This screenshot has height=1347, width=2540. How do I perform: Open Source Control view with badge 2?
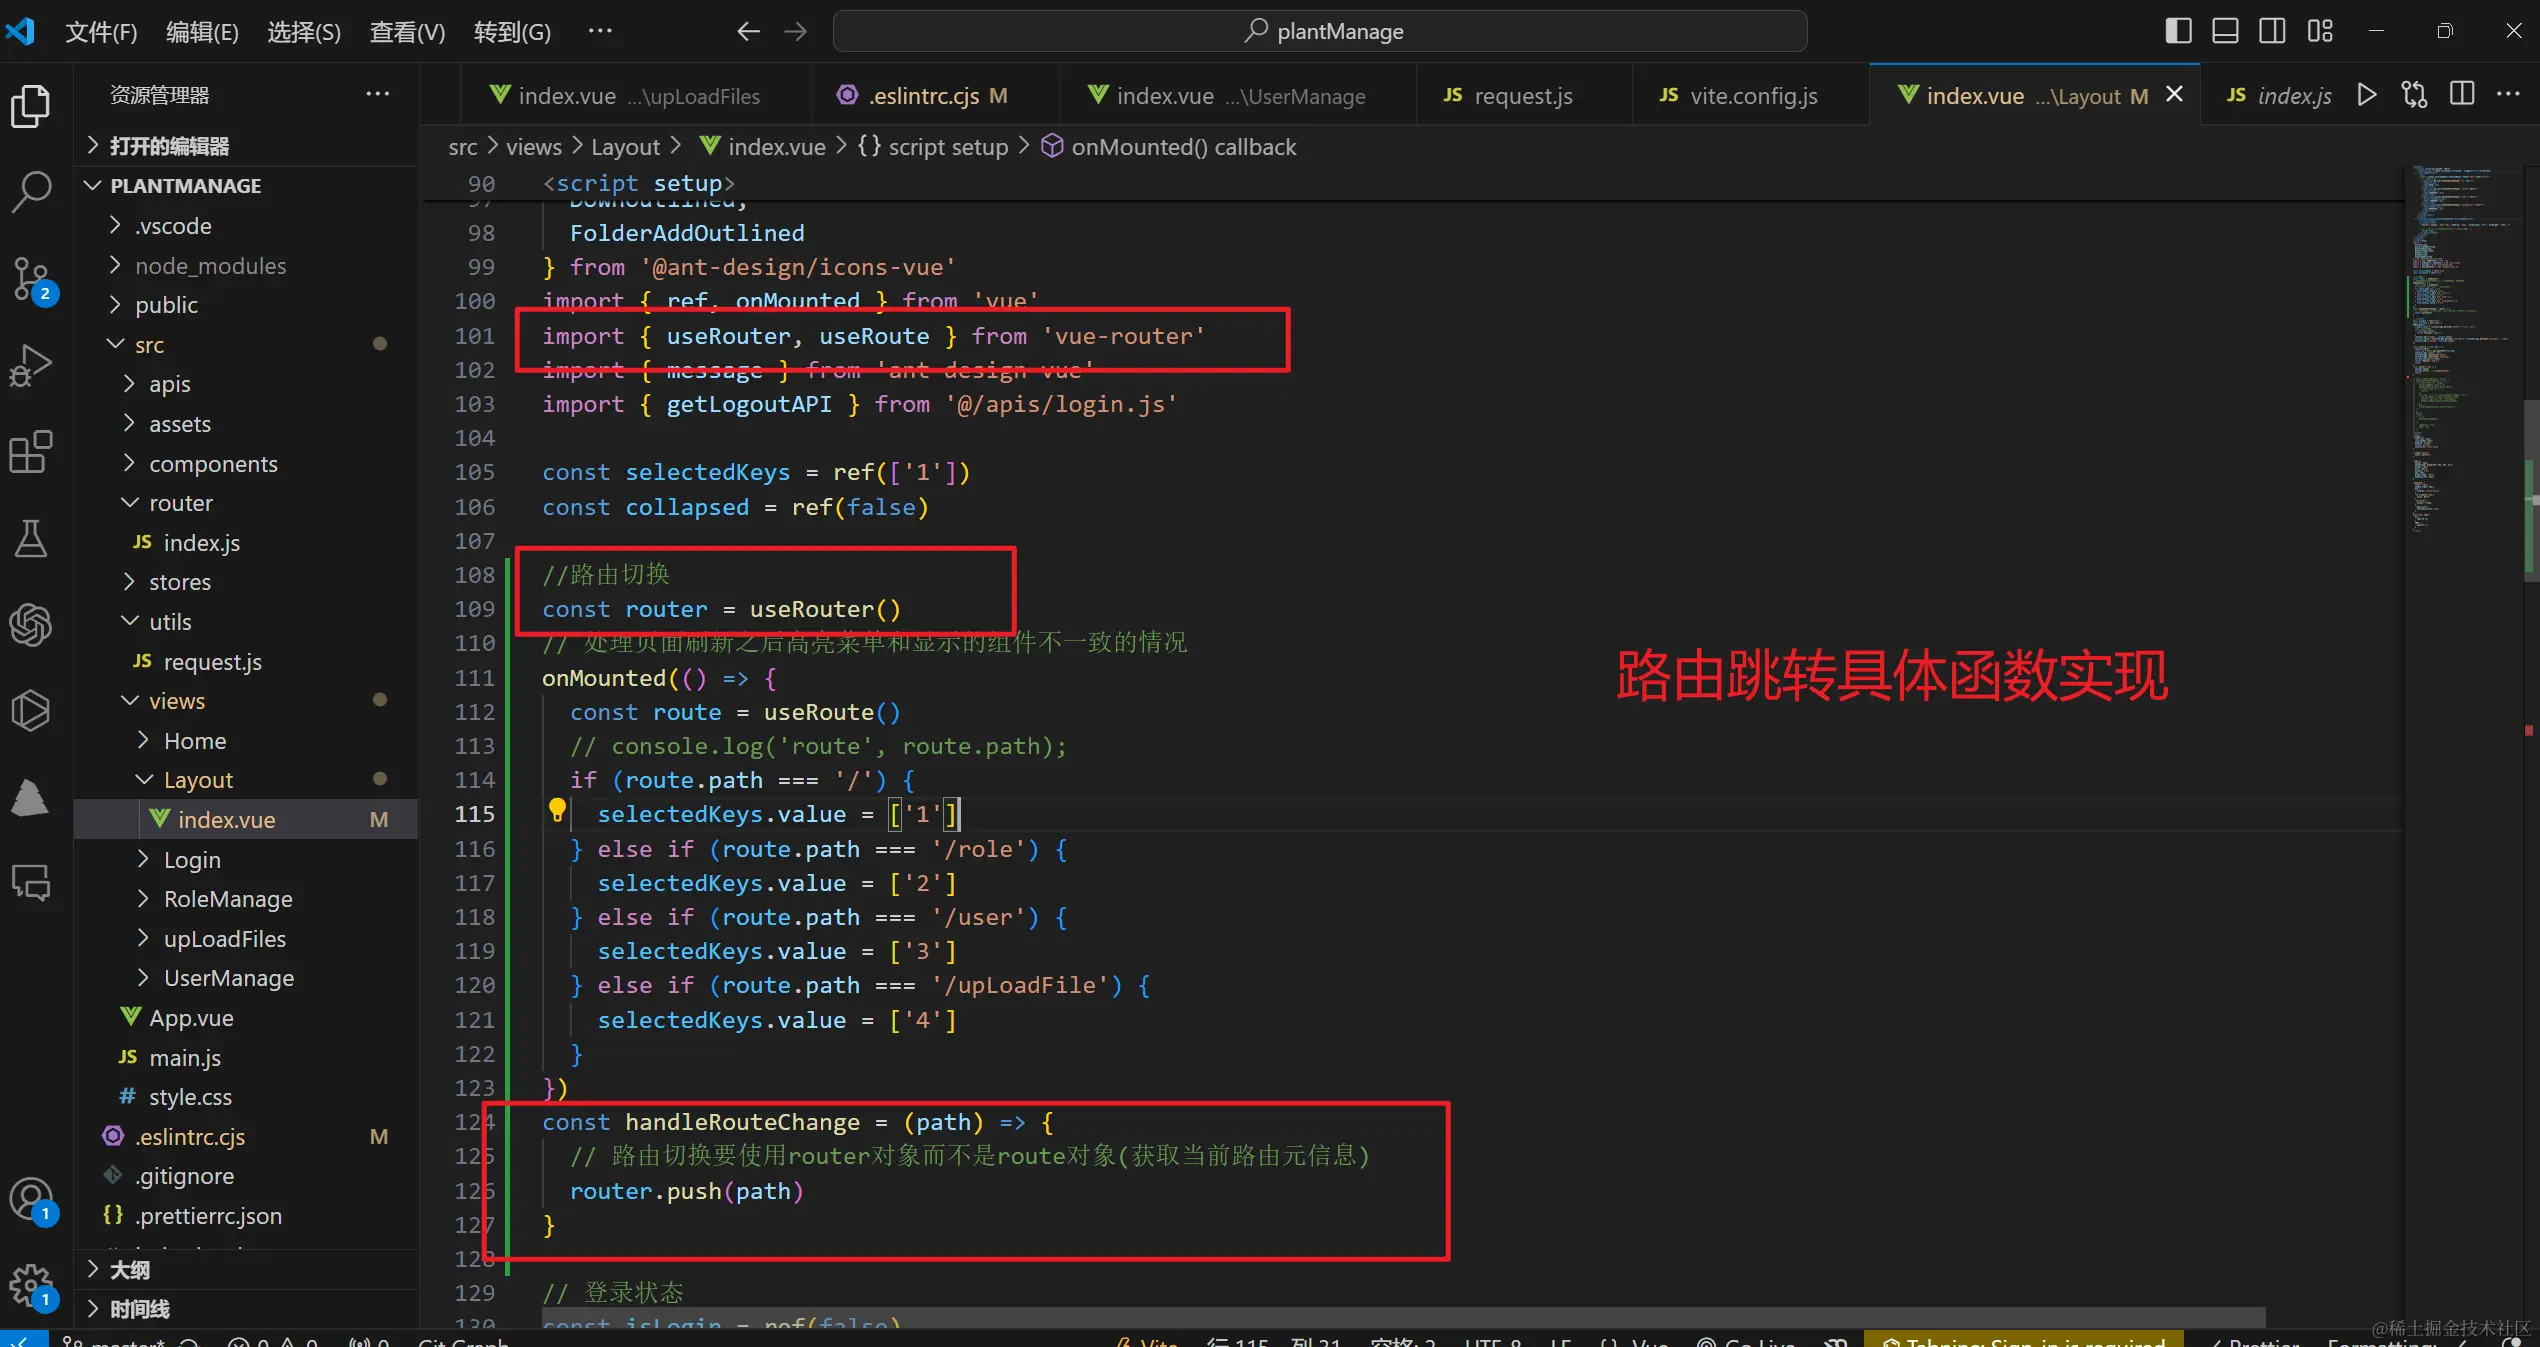click(31, 279)
